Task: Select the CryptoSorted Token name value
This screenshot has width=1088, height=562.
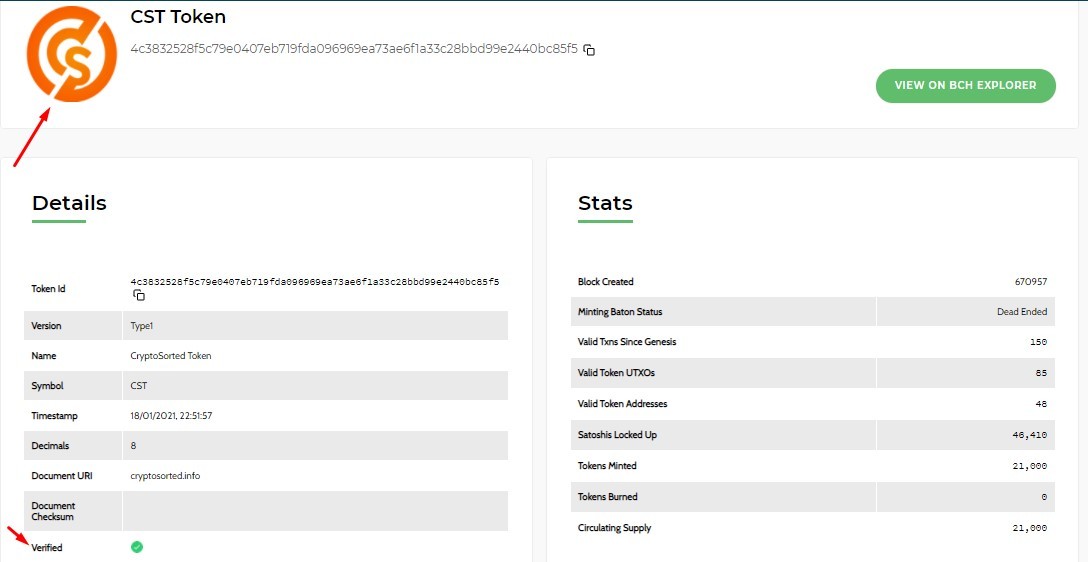Action: coord(171,355)
